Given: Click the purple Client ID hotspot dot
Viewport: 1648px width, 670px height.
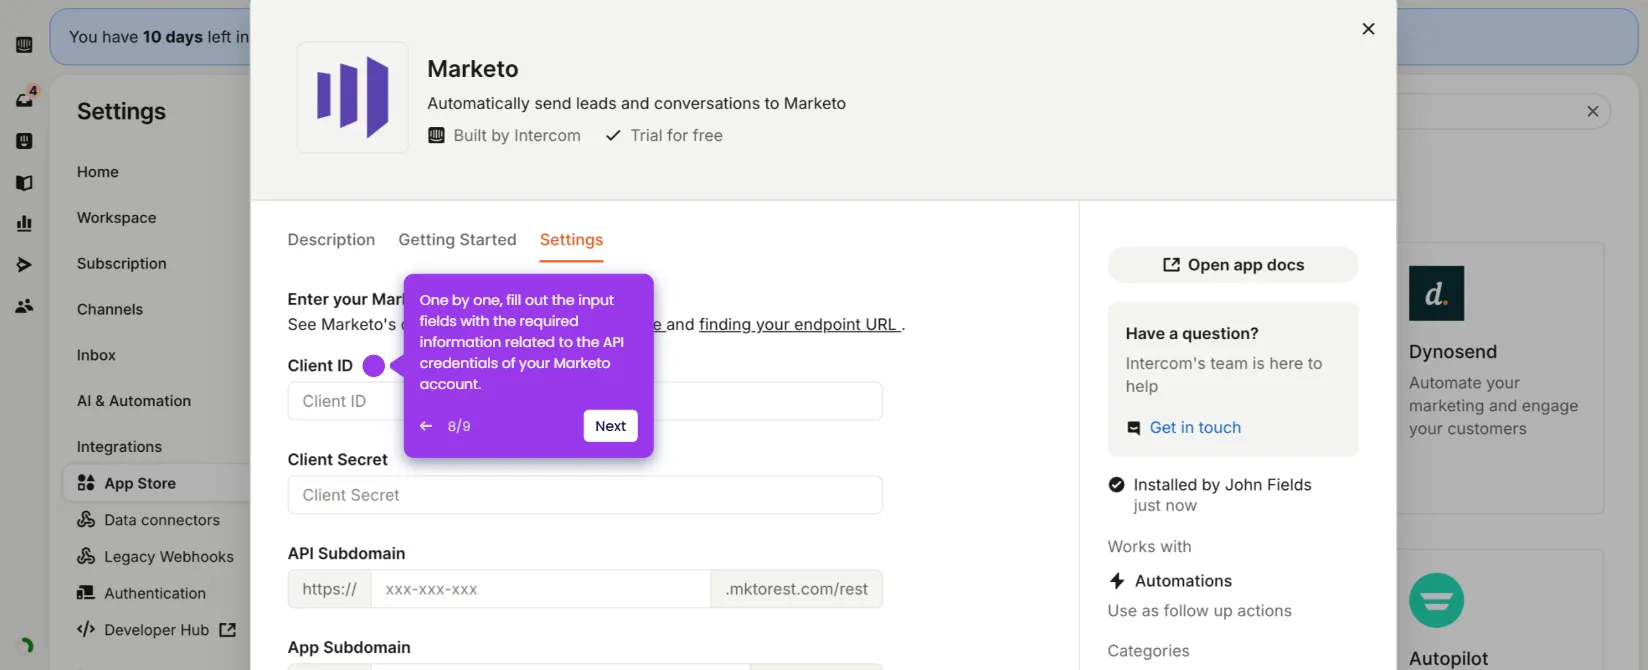Looking at the screenshot, I should (374, 366).
